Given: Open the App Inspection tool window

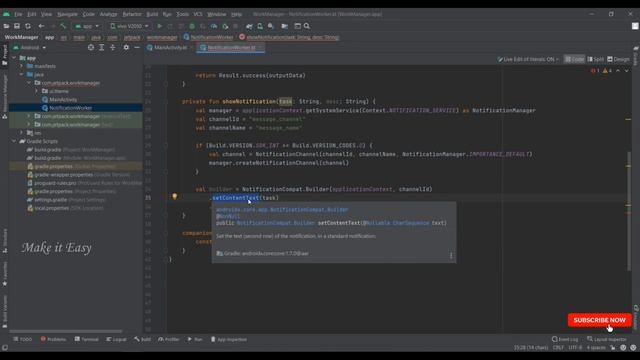Looking at the screenshot, I should 229,339.
